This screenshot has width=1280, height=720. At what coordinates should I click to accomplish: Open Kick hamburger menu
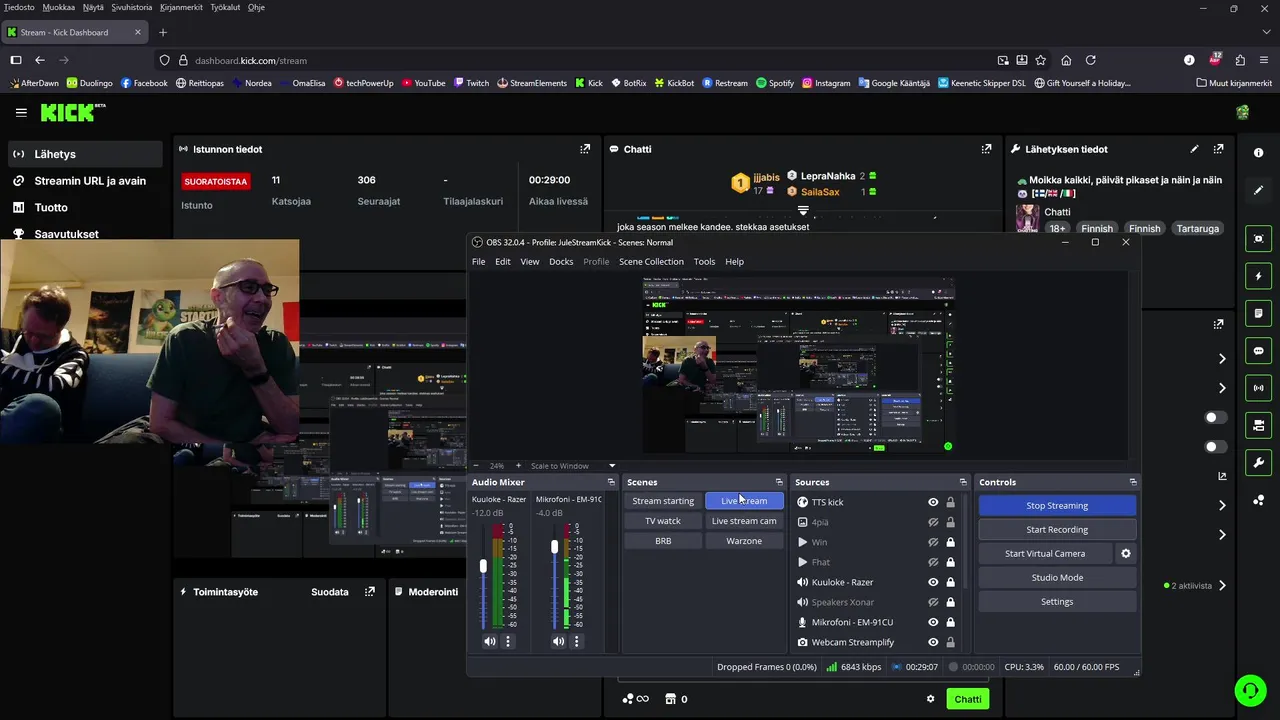tap(21, 112)
